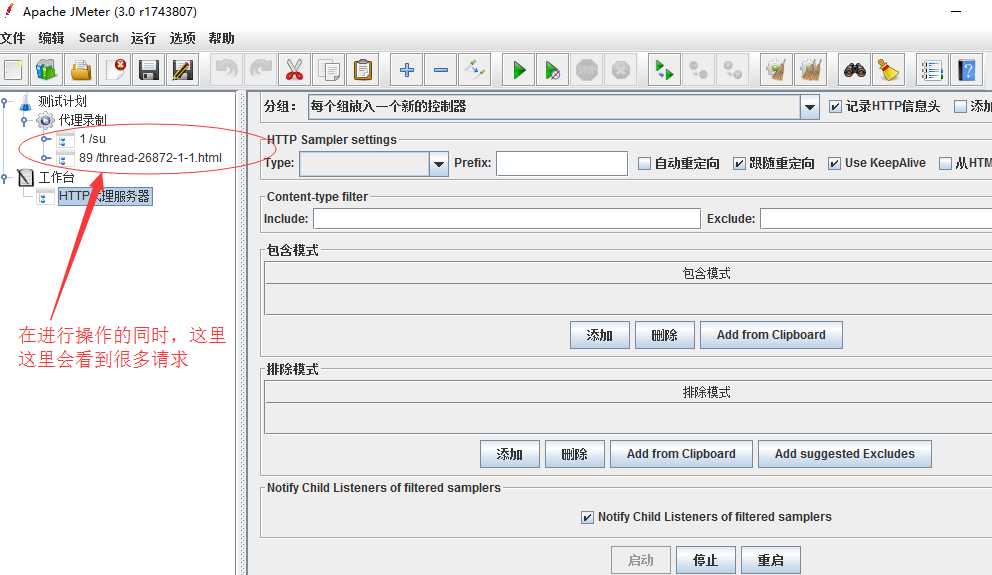Image resolution: width=992 pixels, height=575 pixels.
Task: Collapse the 工作台 tree node handle
Action: [x=4, y=178]
